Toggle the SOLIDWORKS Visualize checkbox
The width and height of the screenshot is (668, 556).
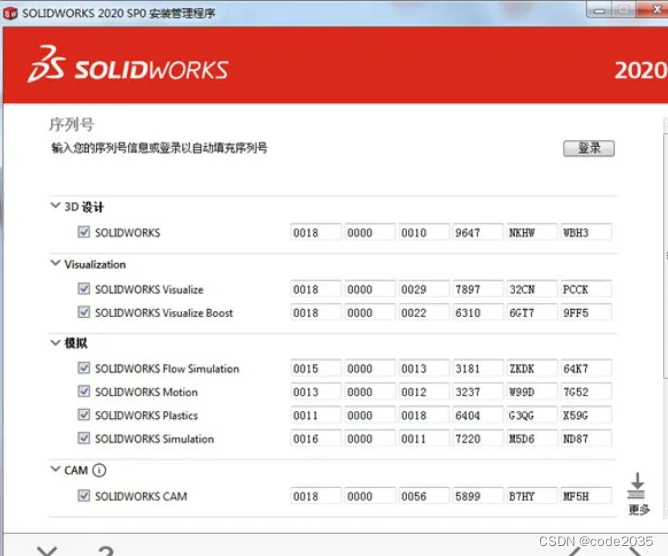coord(84,289)
